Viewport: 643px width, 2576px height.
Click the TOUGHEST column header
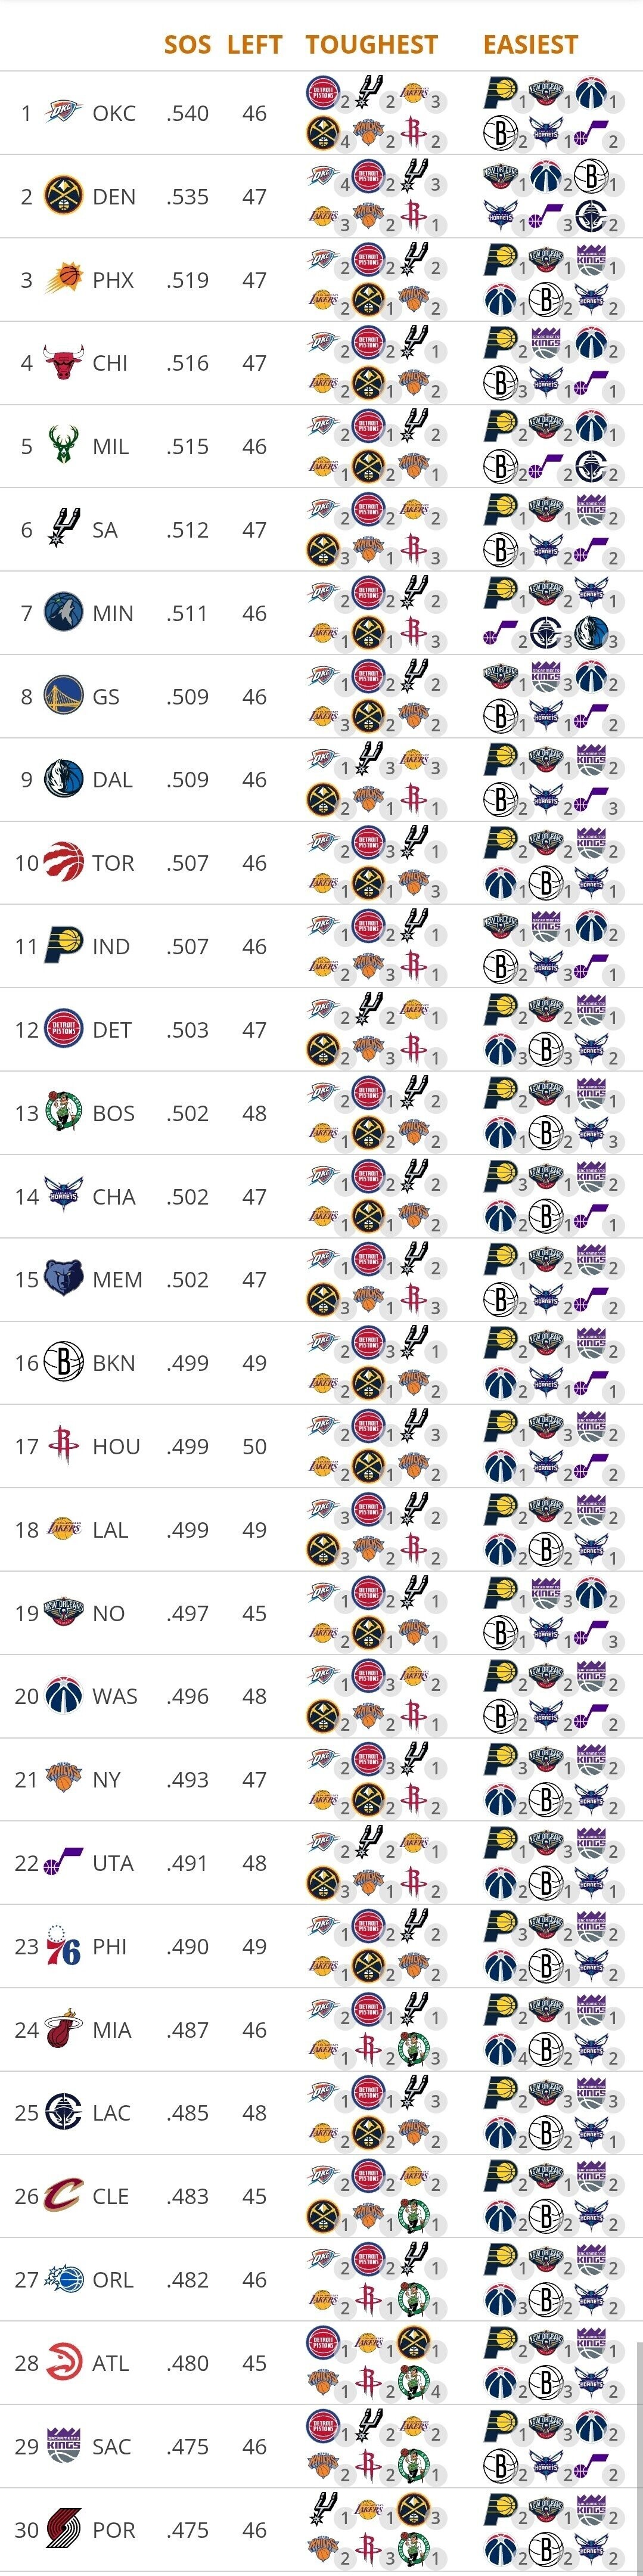pos(372,45)
